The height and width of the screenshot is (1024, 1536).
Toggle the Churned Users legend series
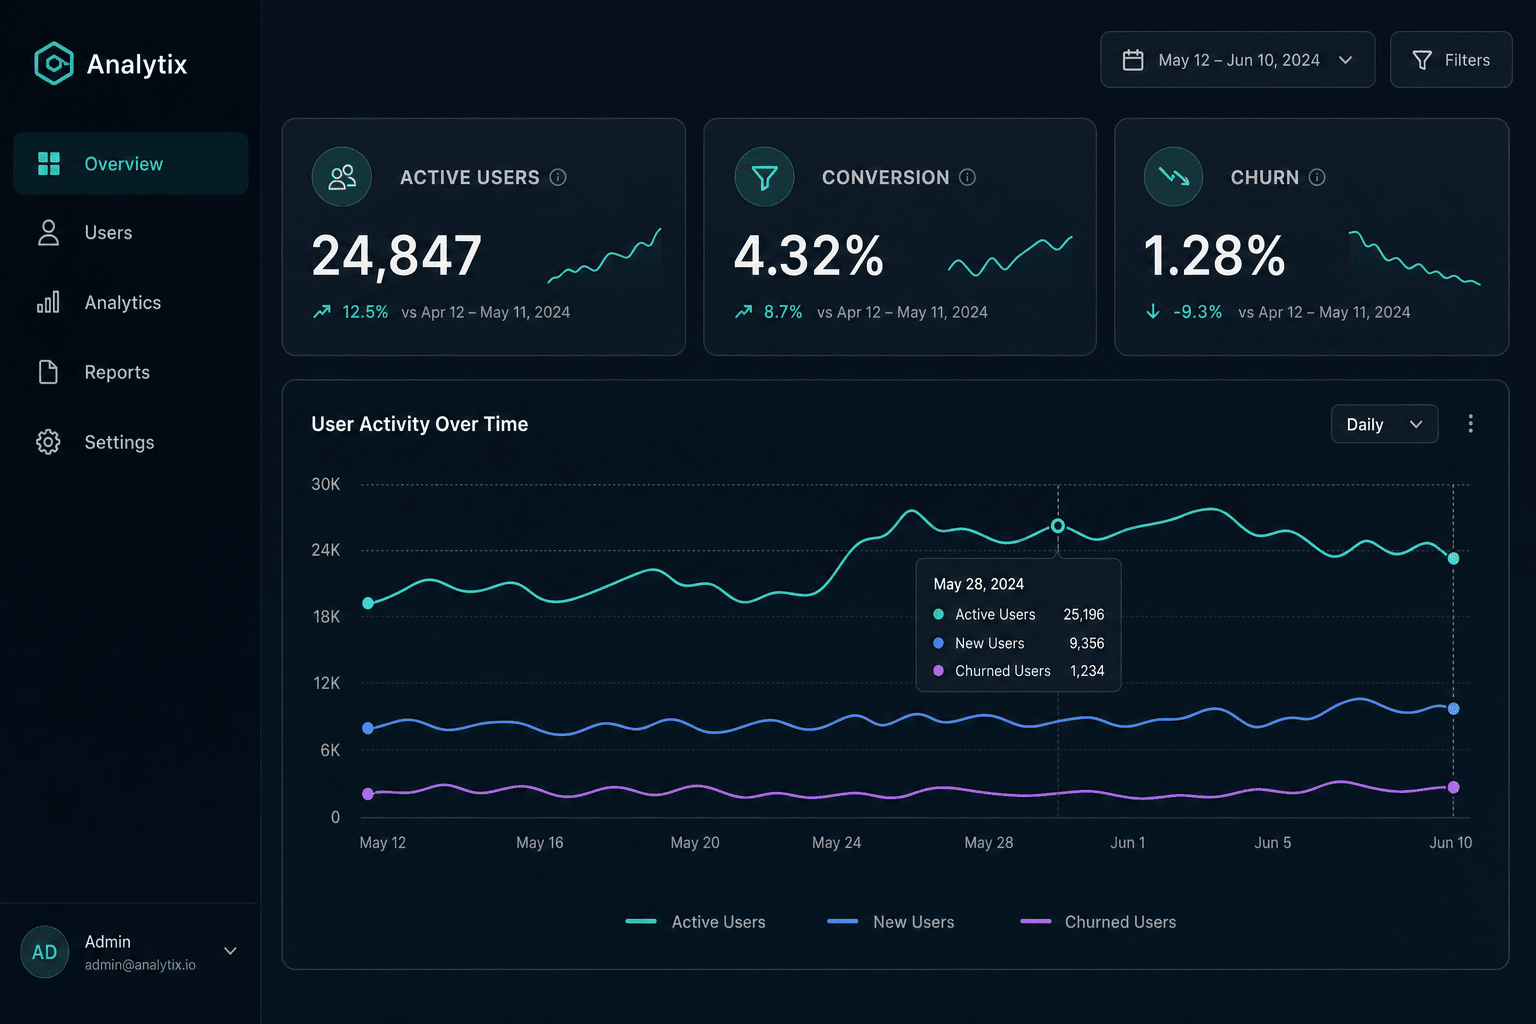[x=1098, y=922]
